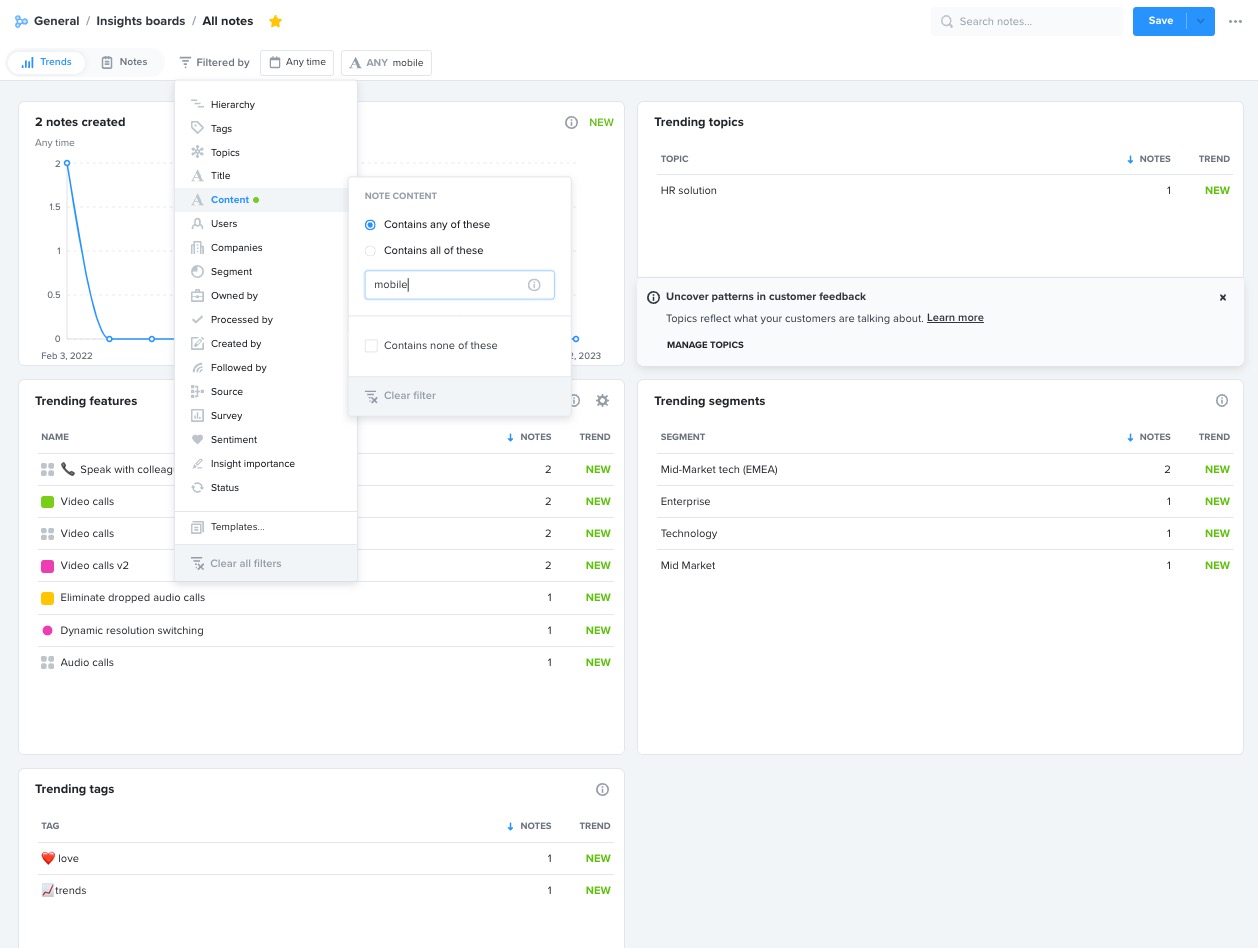Viewport: 1258px width, 948px height.
Task: Open the Any time date filter
Action: coord(296,62)
